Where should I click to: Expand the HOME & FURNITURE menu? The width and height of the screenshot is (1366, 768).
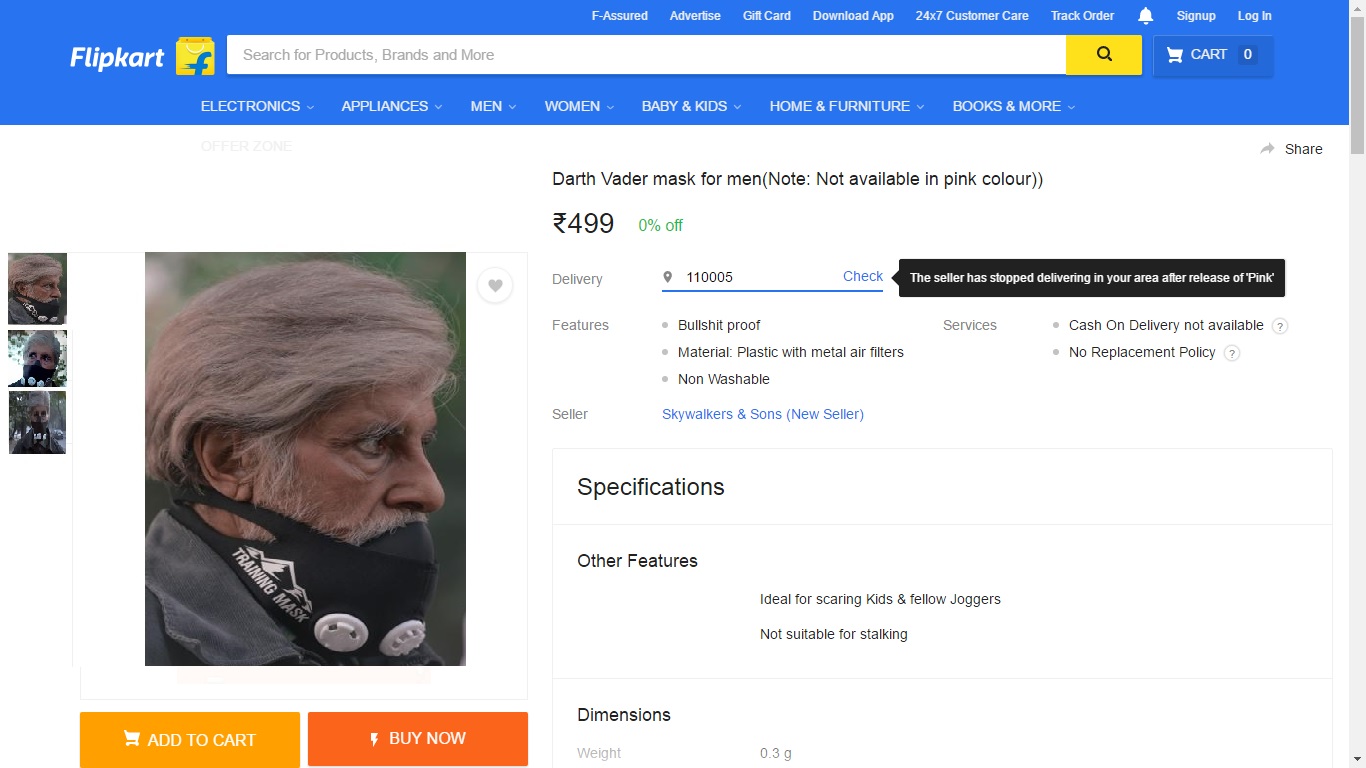click(846, 106)
